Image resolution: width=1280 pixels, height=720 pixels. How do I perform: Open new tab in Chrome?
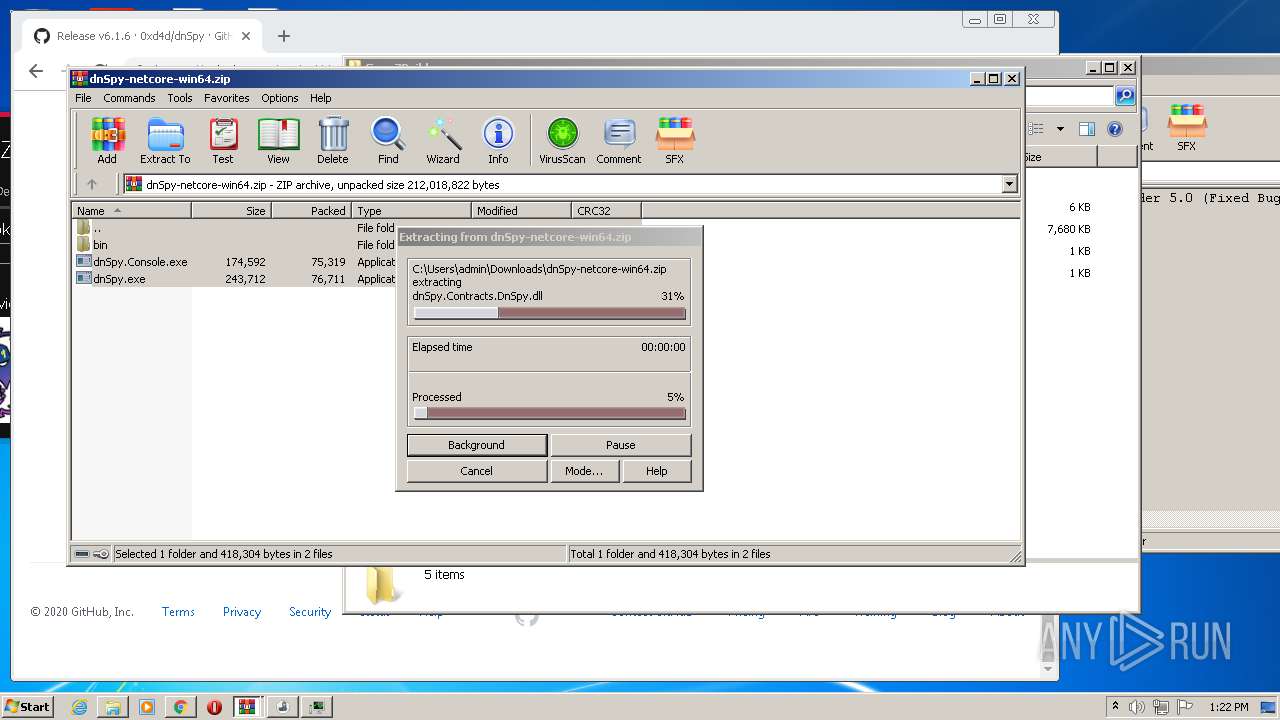coord(284,36)
